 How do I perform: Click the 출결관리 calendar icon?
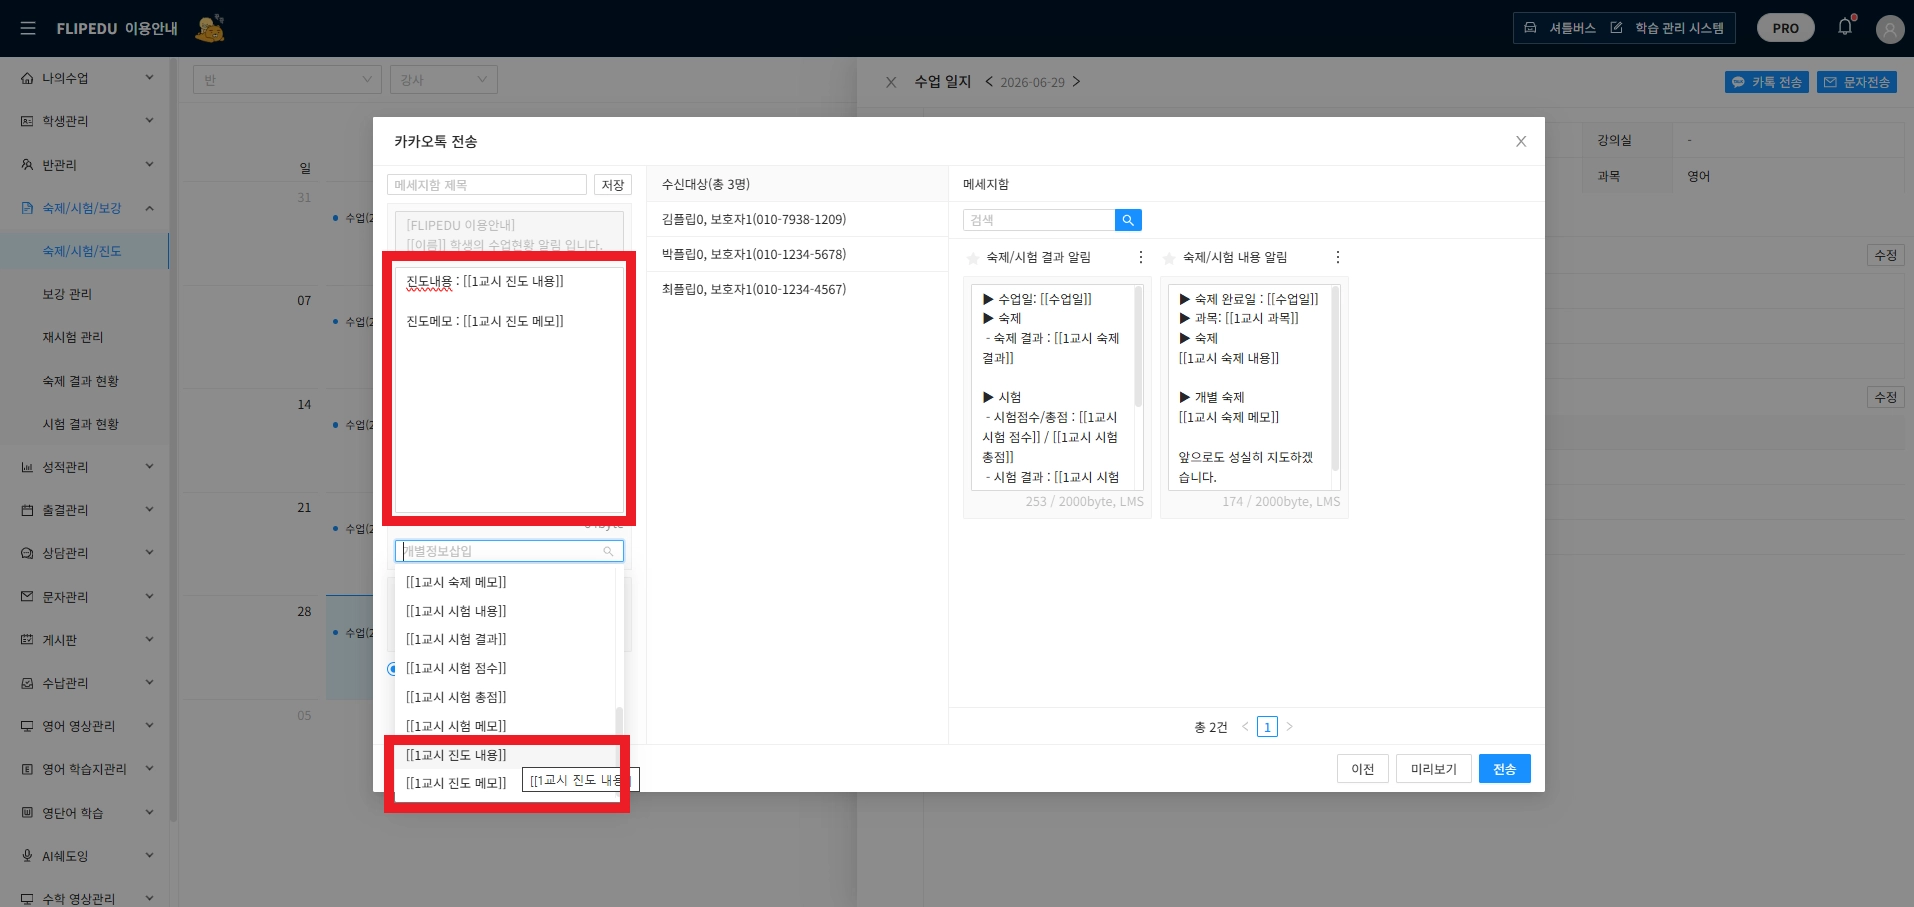pyautogui.click(x=27, y=510)
